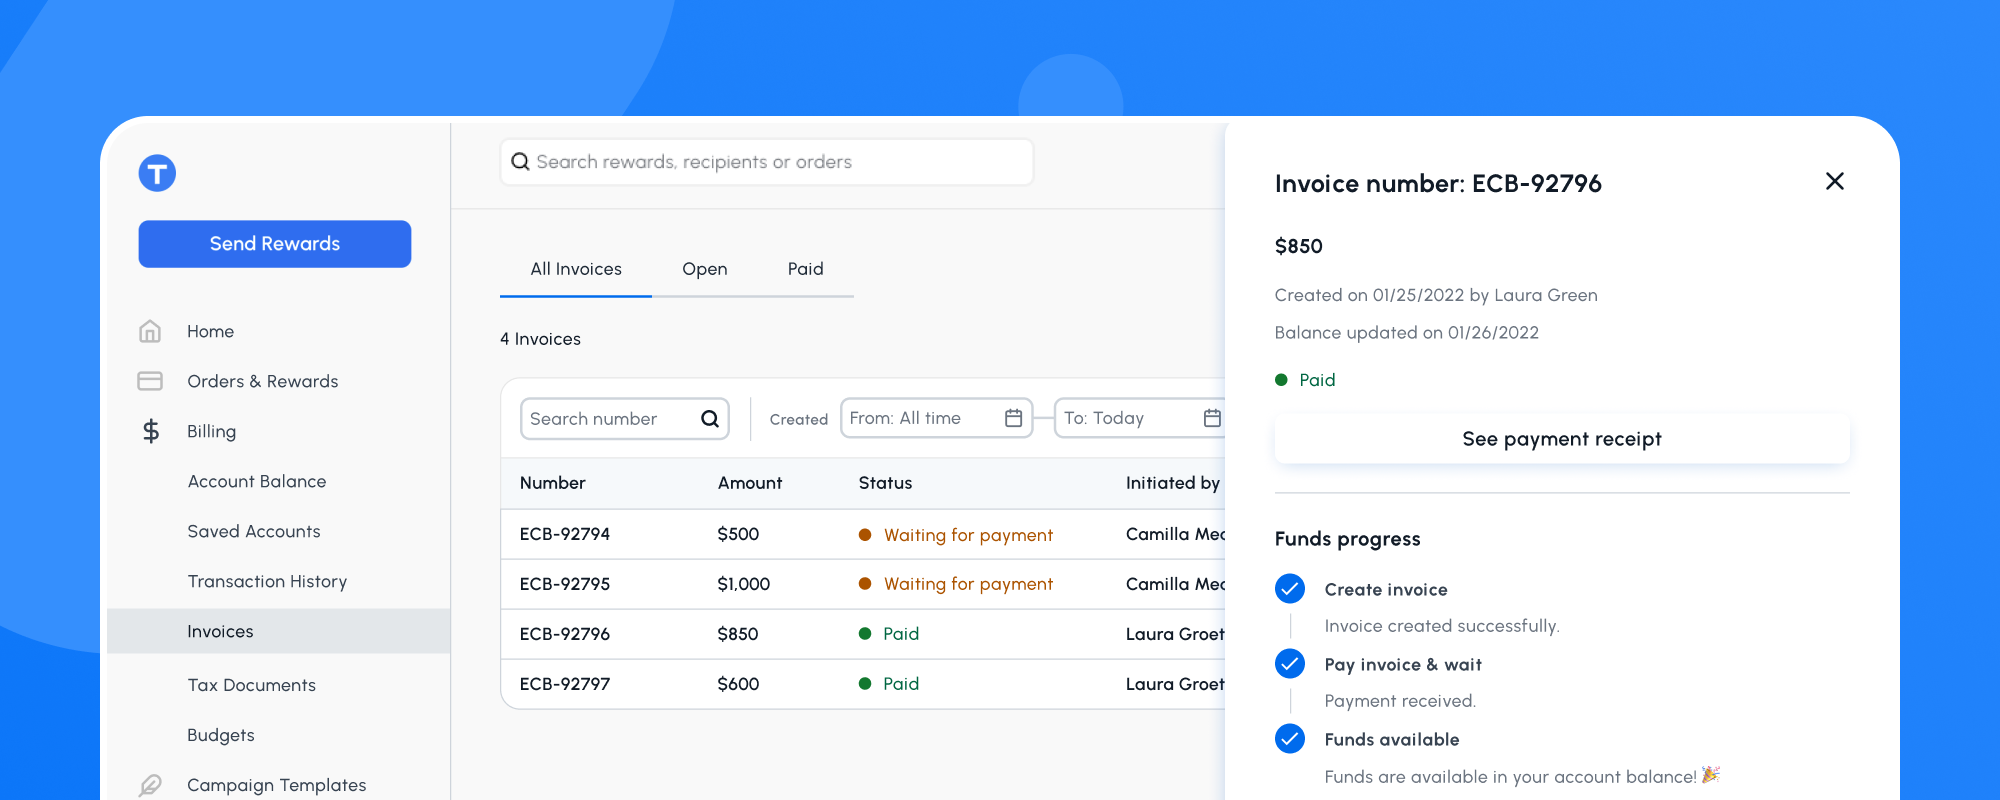Click the Campaign Templates feather icon
Viewport: 2000px width, 800px height.
[150, 785]
